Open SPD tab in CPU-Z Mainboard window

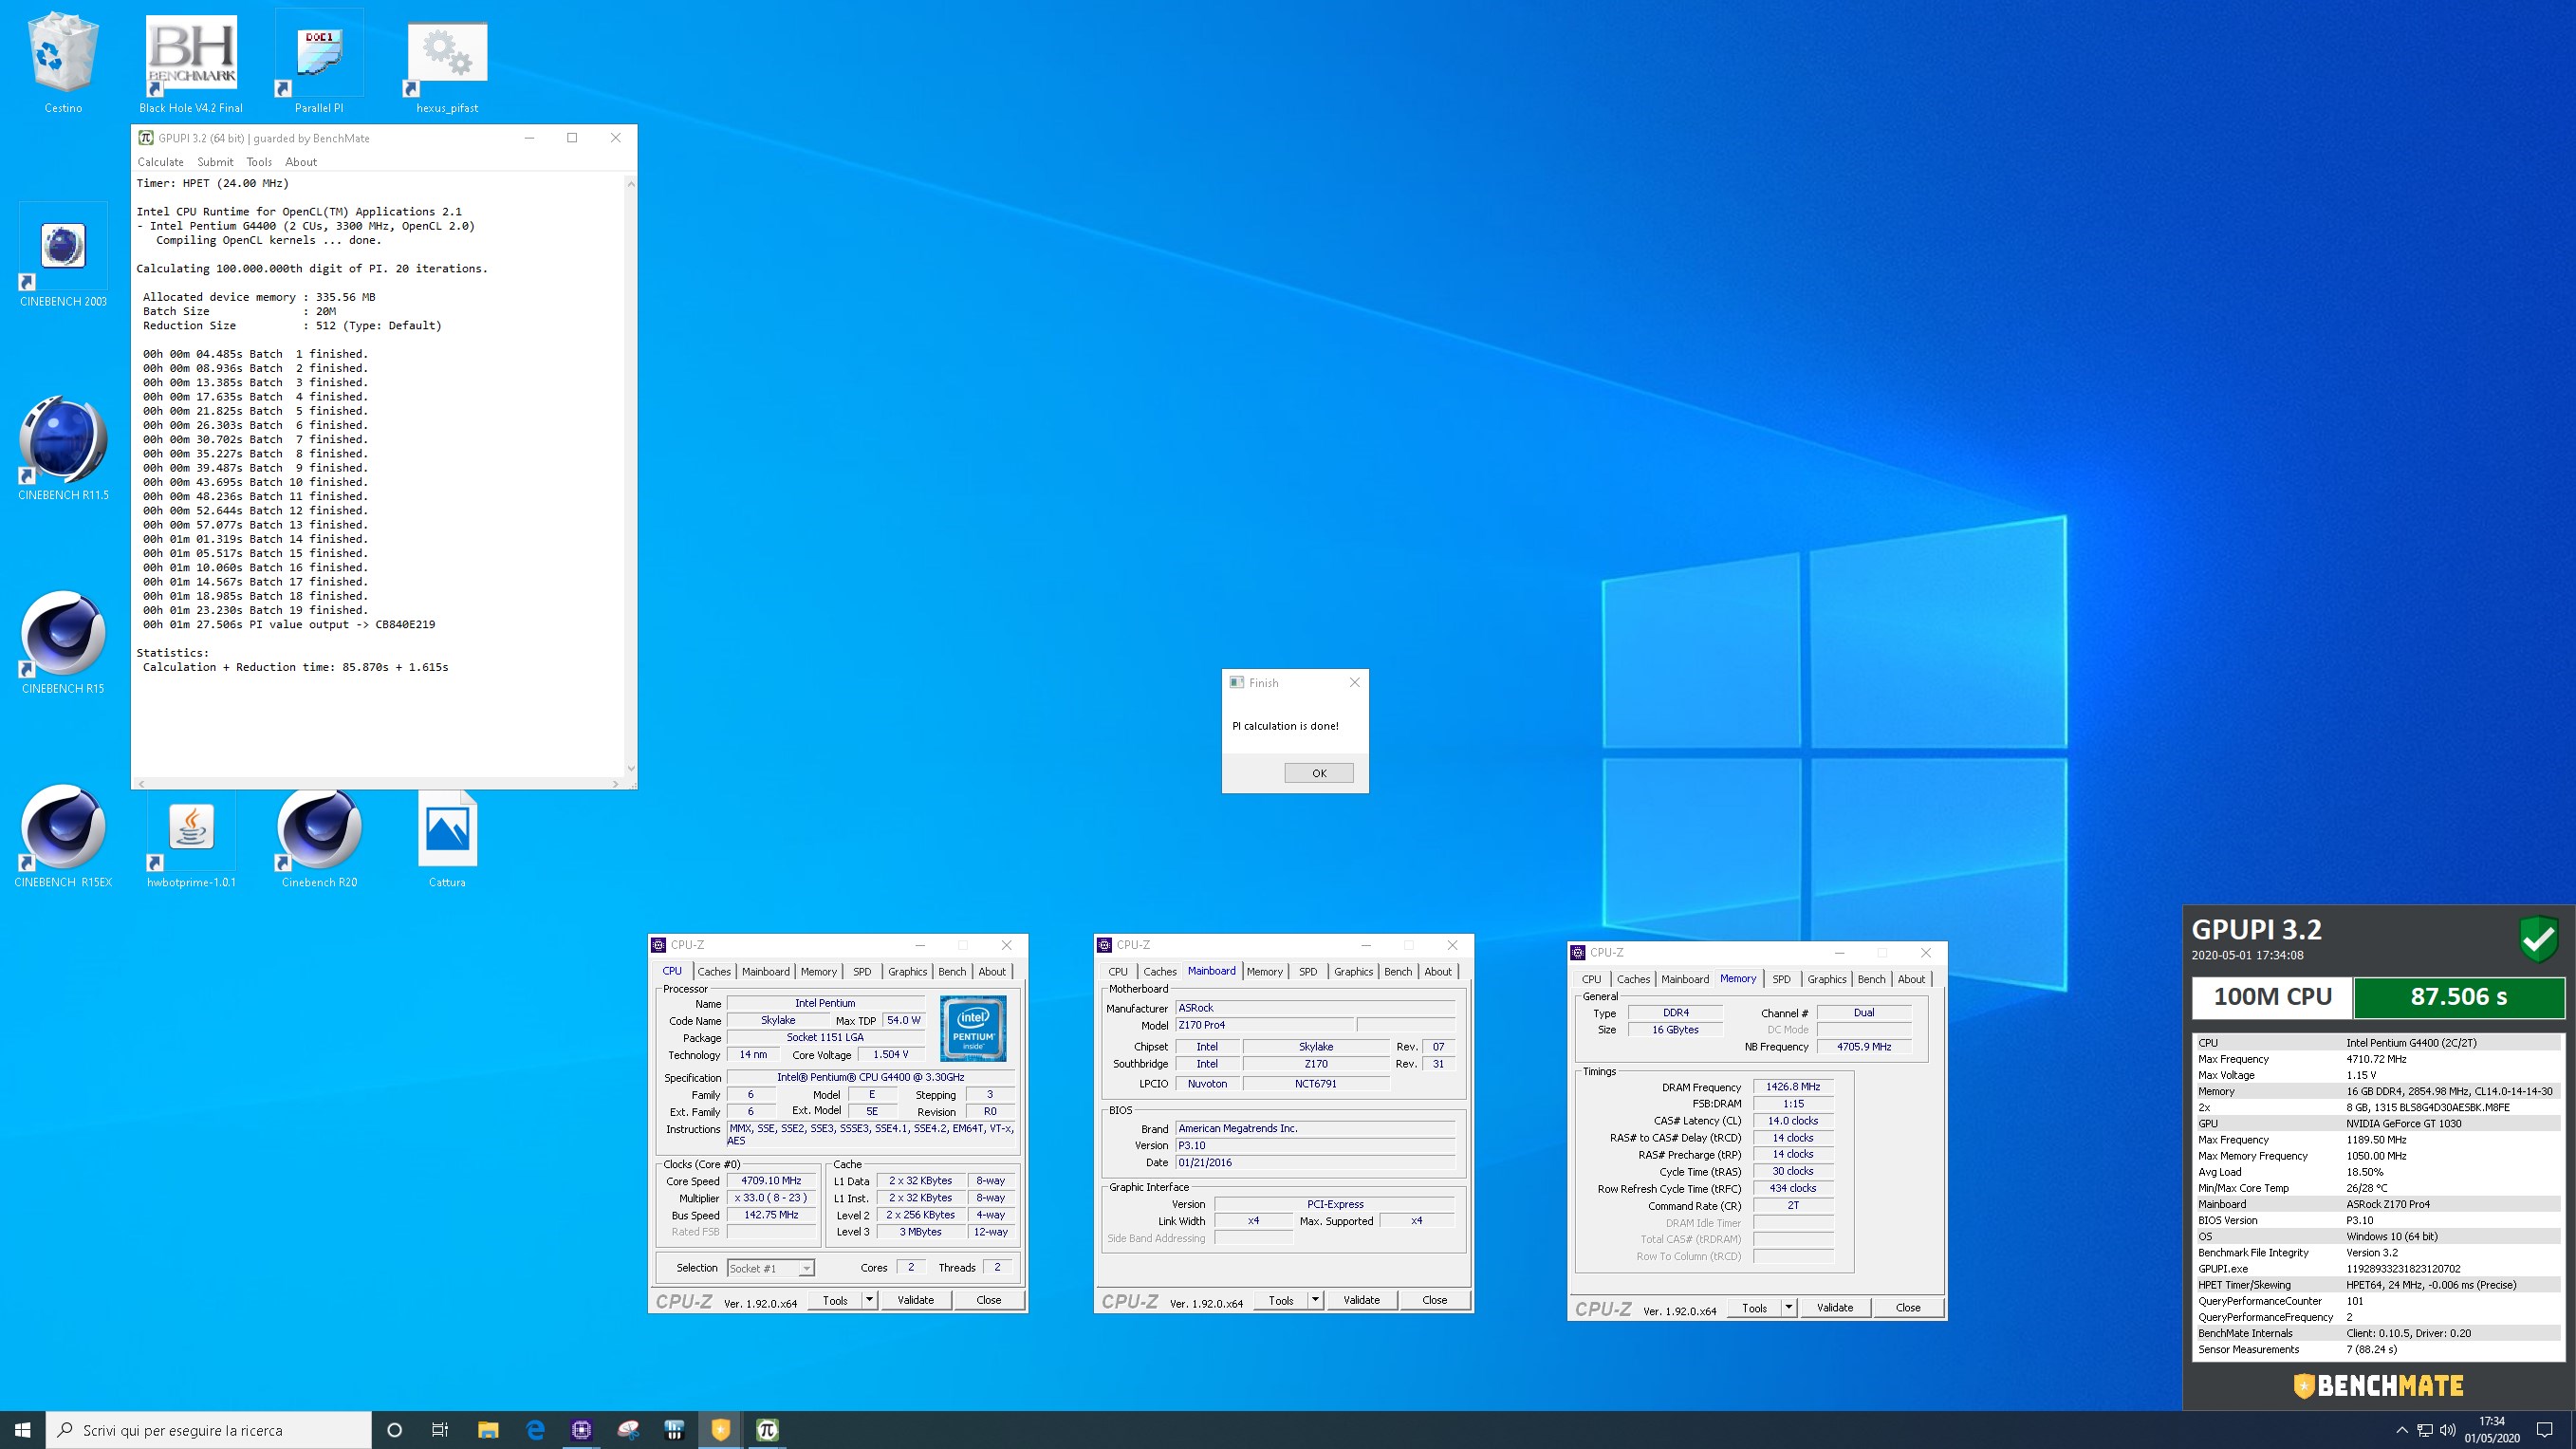[1308, 971]
